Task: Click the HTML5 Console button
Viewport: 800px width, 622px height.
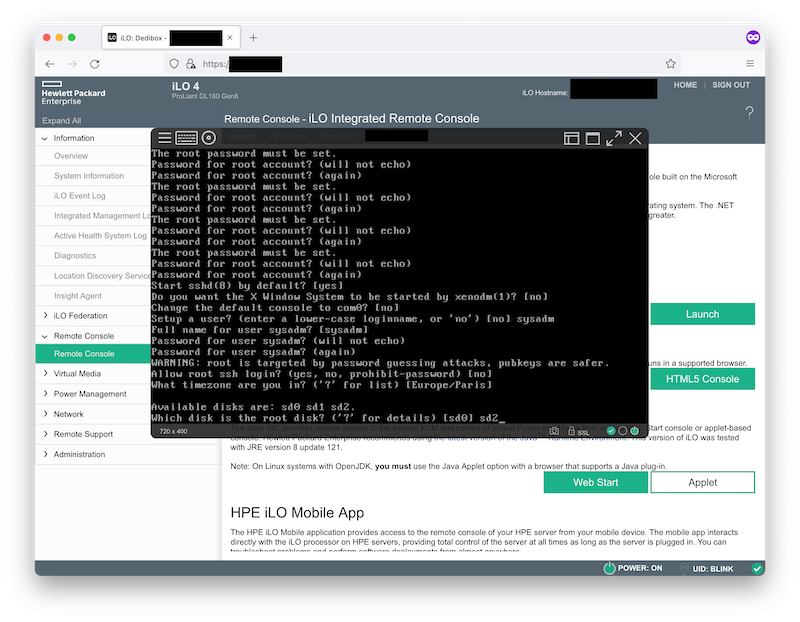Action: (x=702, y=379)
